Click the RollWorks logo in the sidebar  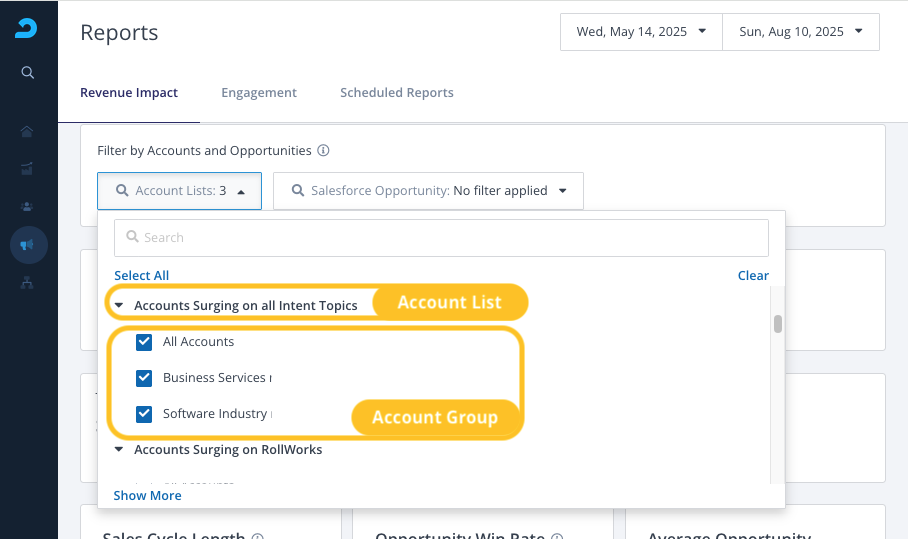[26, 29]
